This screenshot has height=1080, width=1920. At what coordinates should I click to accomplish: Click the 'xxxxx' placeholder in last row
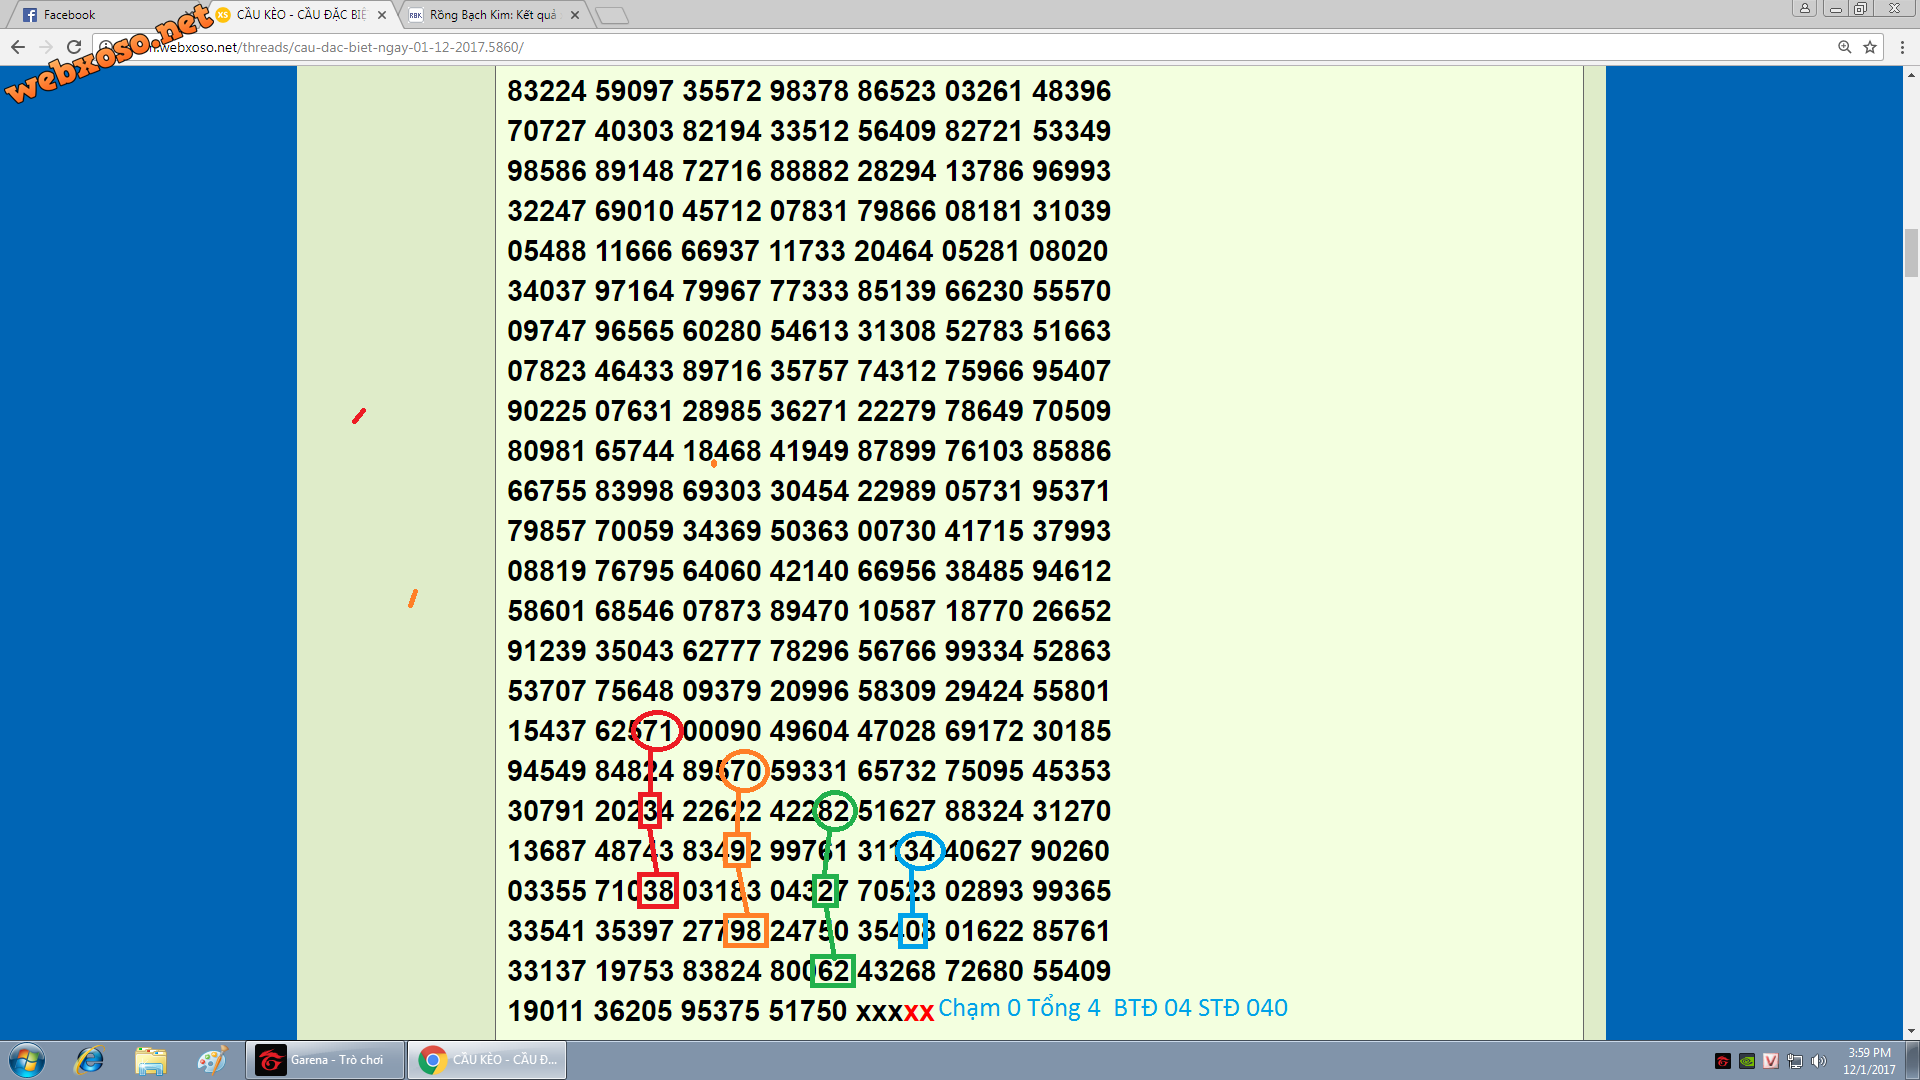(895, 1012)
